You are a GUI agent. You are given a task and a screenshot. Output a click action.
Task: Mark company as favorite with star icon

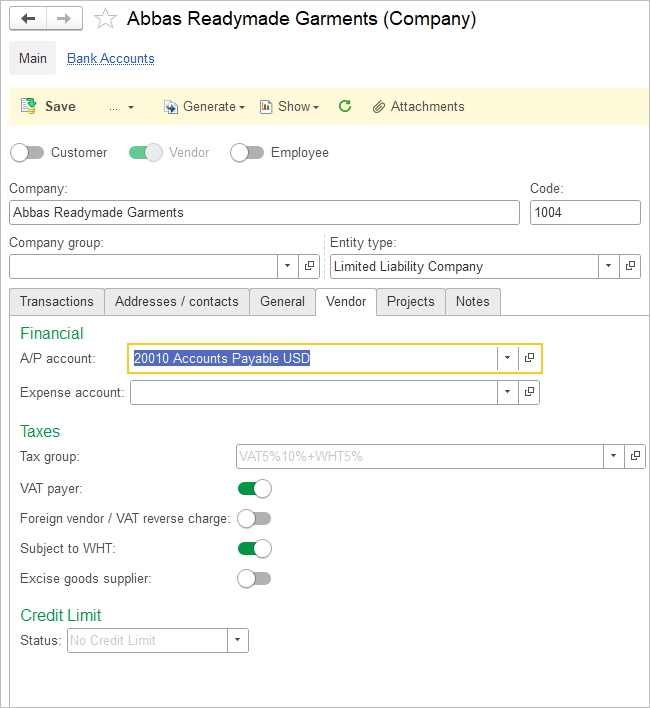105,19
